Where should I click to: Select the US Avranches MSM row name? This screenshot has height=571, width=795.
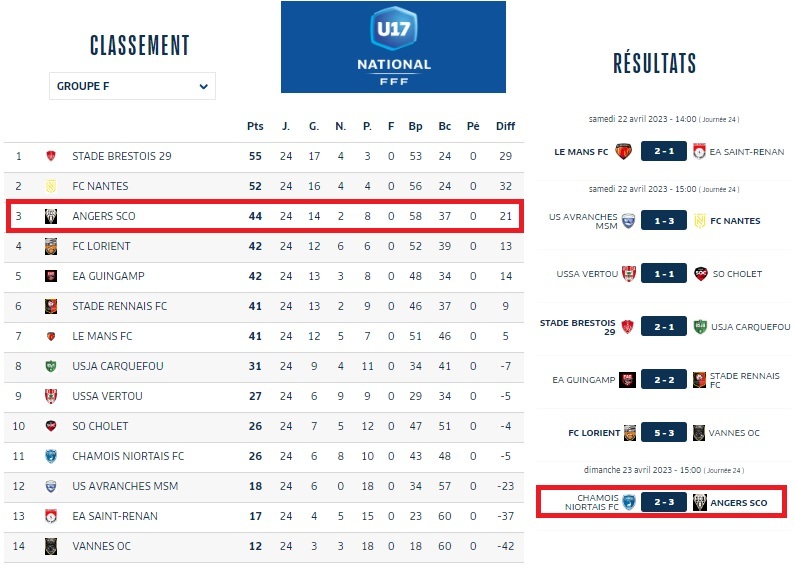click(114, 486)
